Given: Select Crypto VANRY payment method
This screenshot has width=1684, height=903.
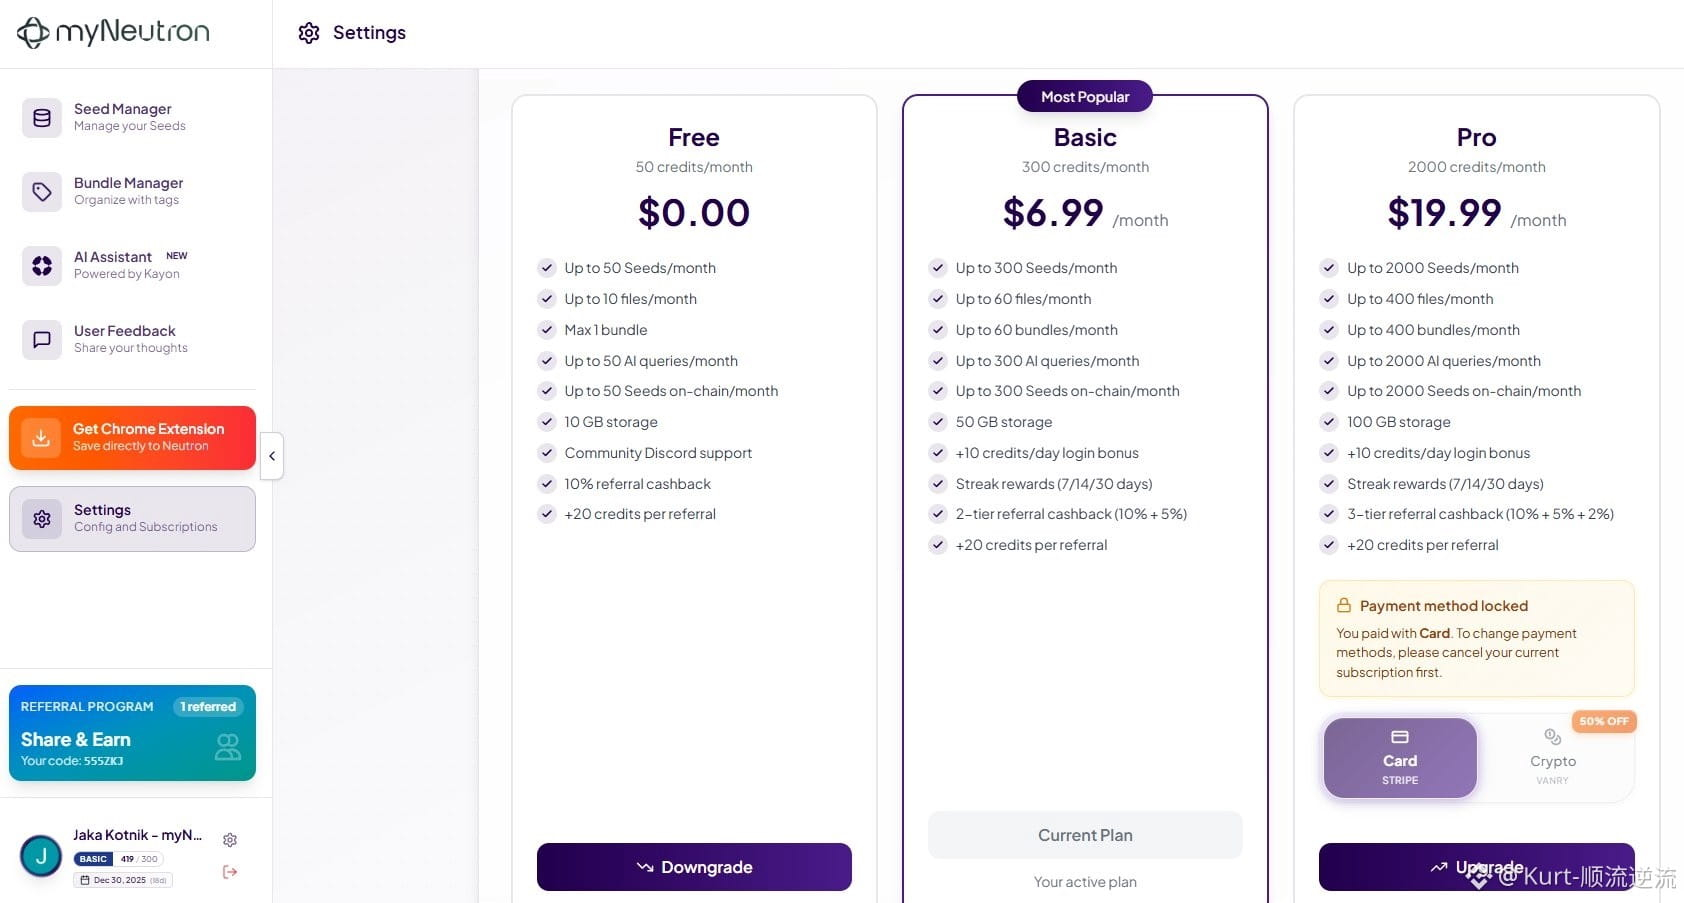Looking at the screenshot, I should [1552, 758].
